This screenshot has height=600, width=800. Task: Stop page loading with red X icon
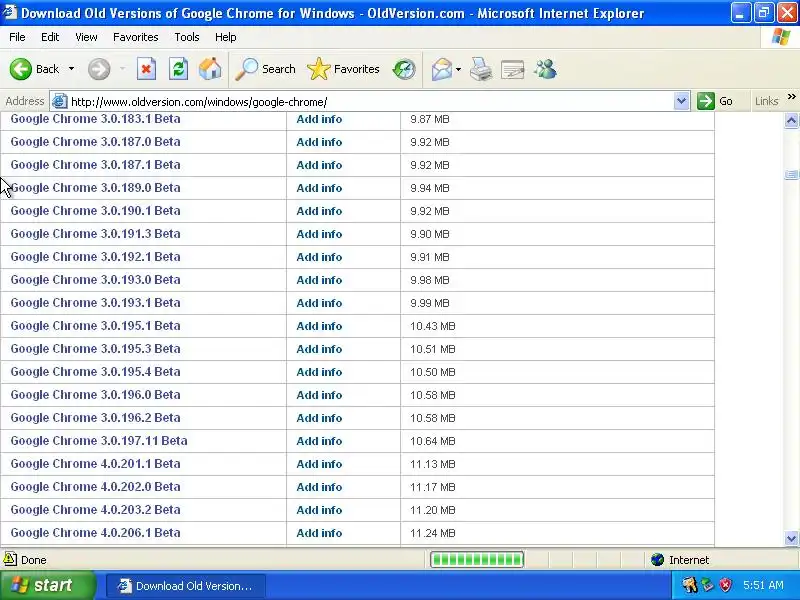146,69
